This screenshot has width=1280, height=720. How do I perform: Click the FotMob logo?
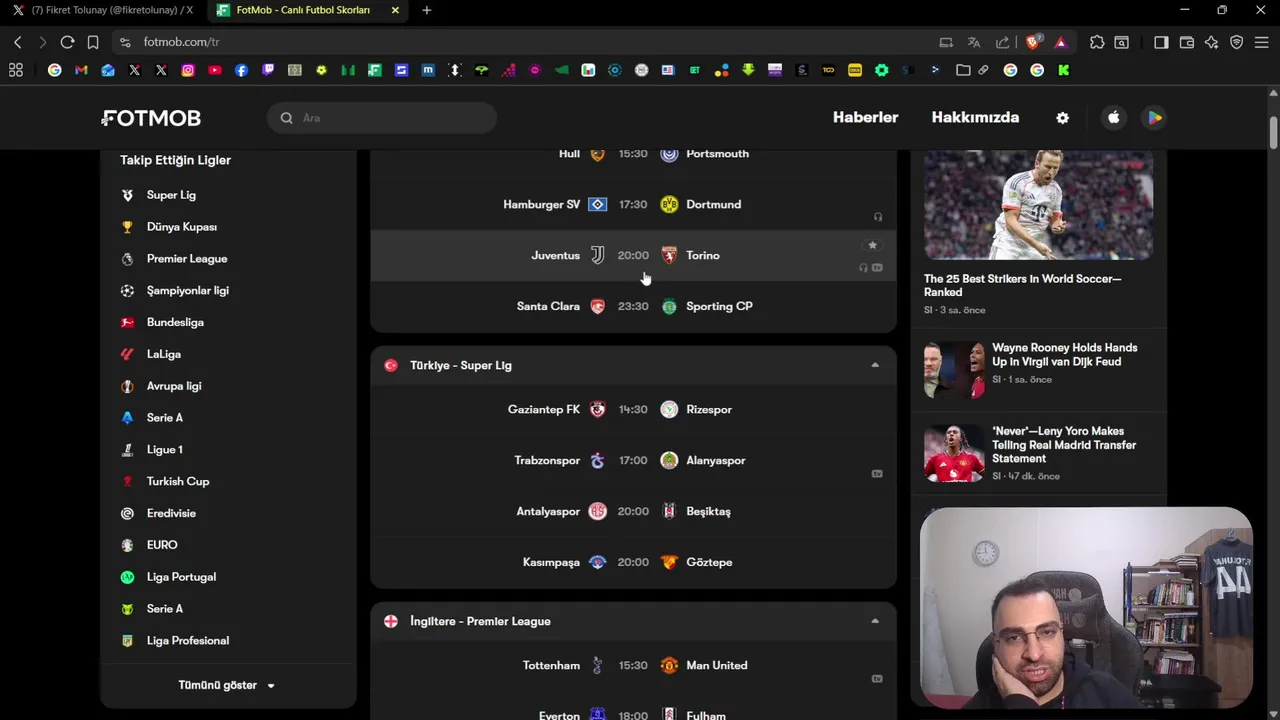click(x=151, y=118)
